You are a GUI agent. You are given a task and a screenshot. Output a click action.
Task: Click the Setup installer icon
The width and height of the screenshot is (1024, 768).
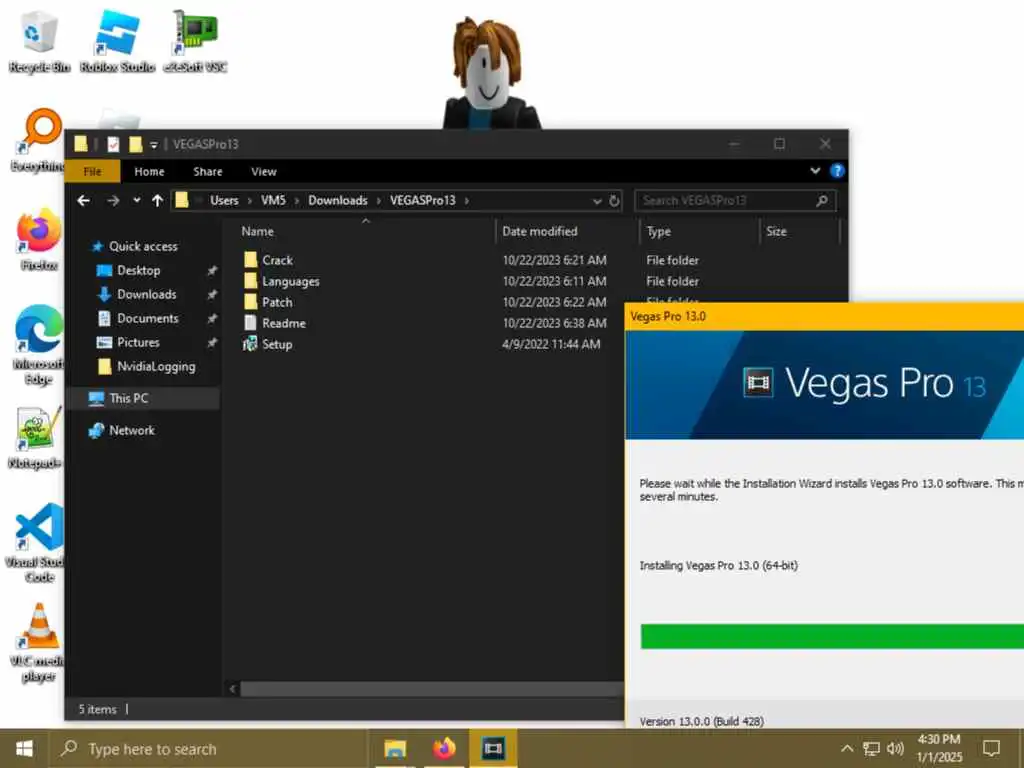point(249,344)
